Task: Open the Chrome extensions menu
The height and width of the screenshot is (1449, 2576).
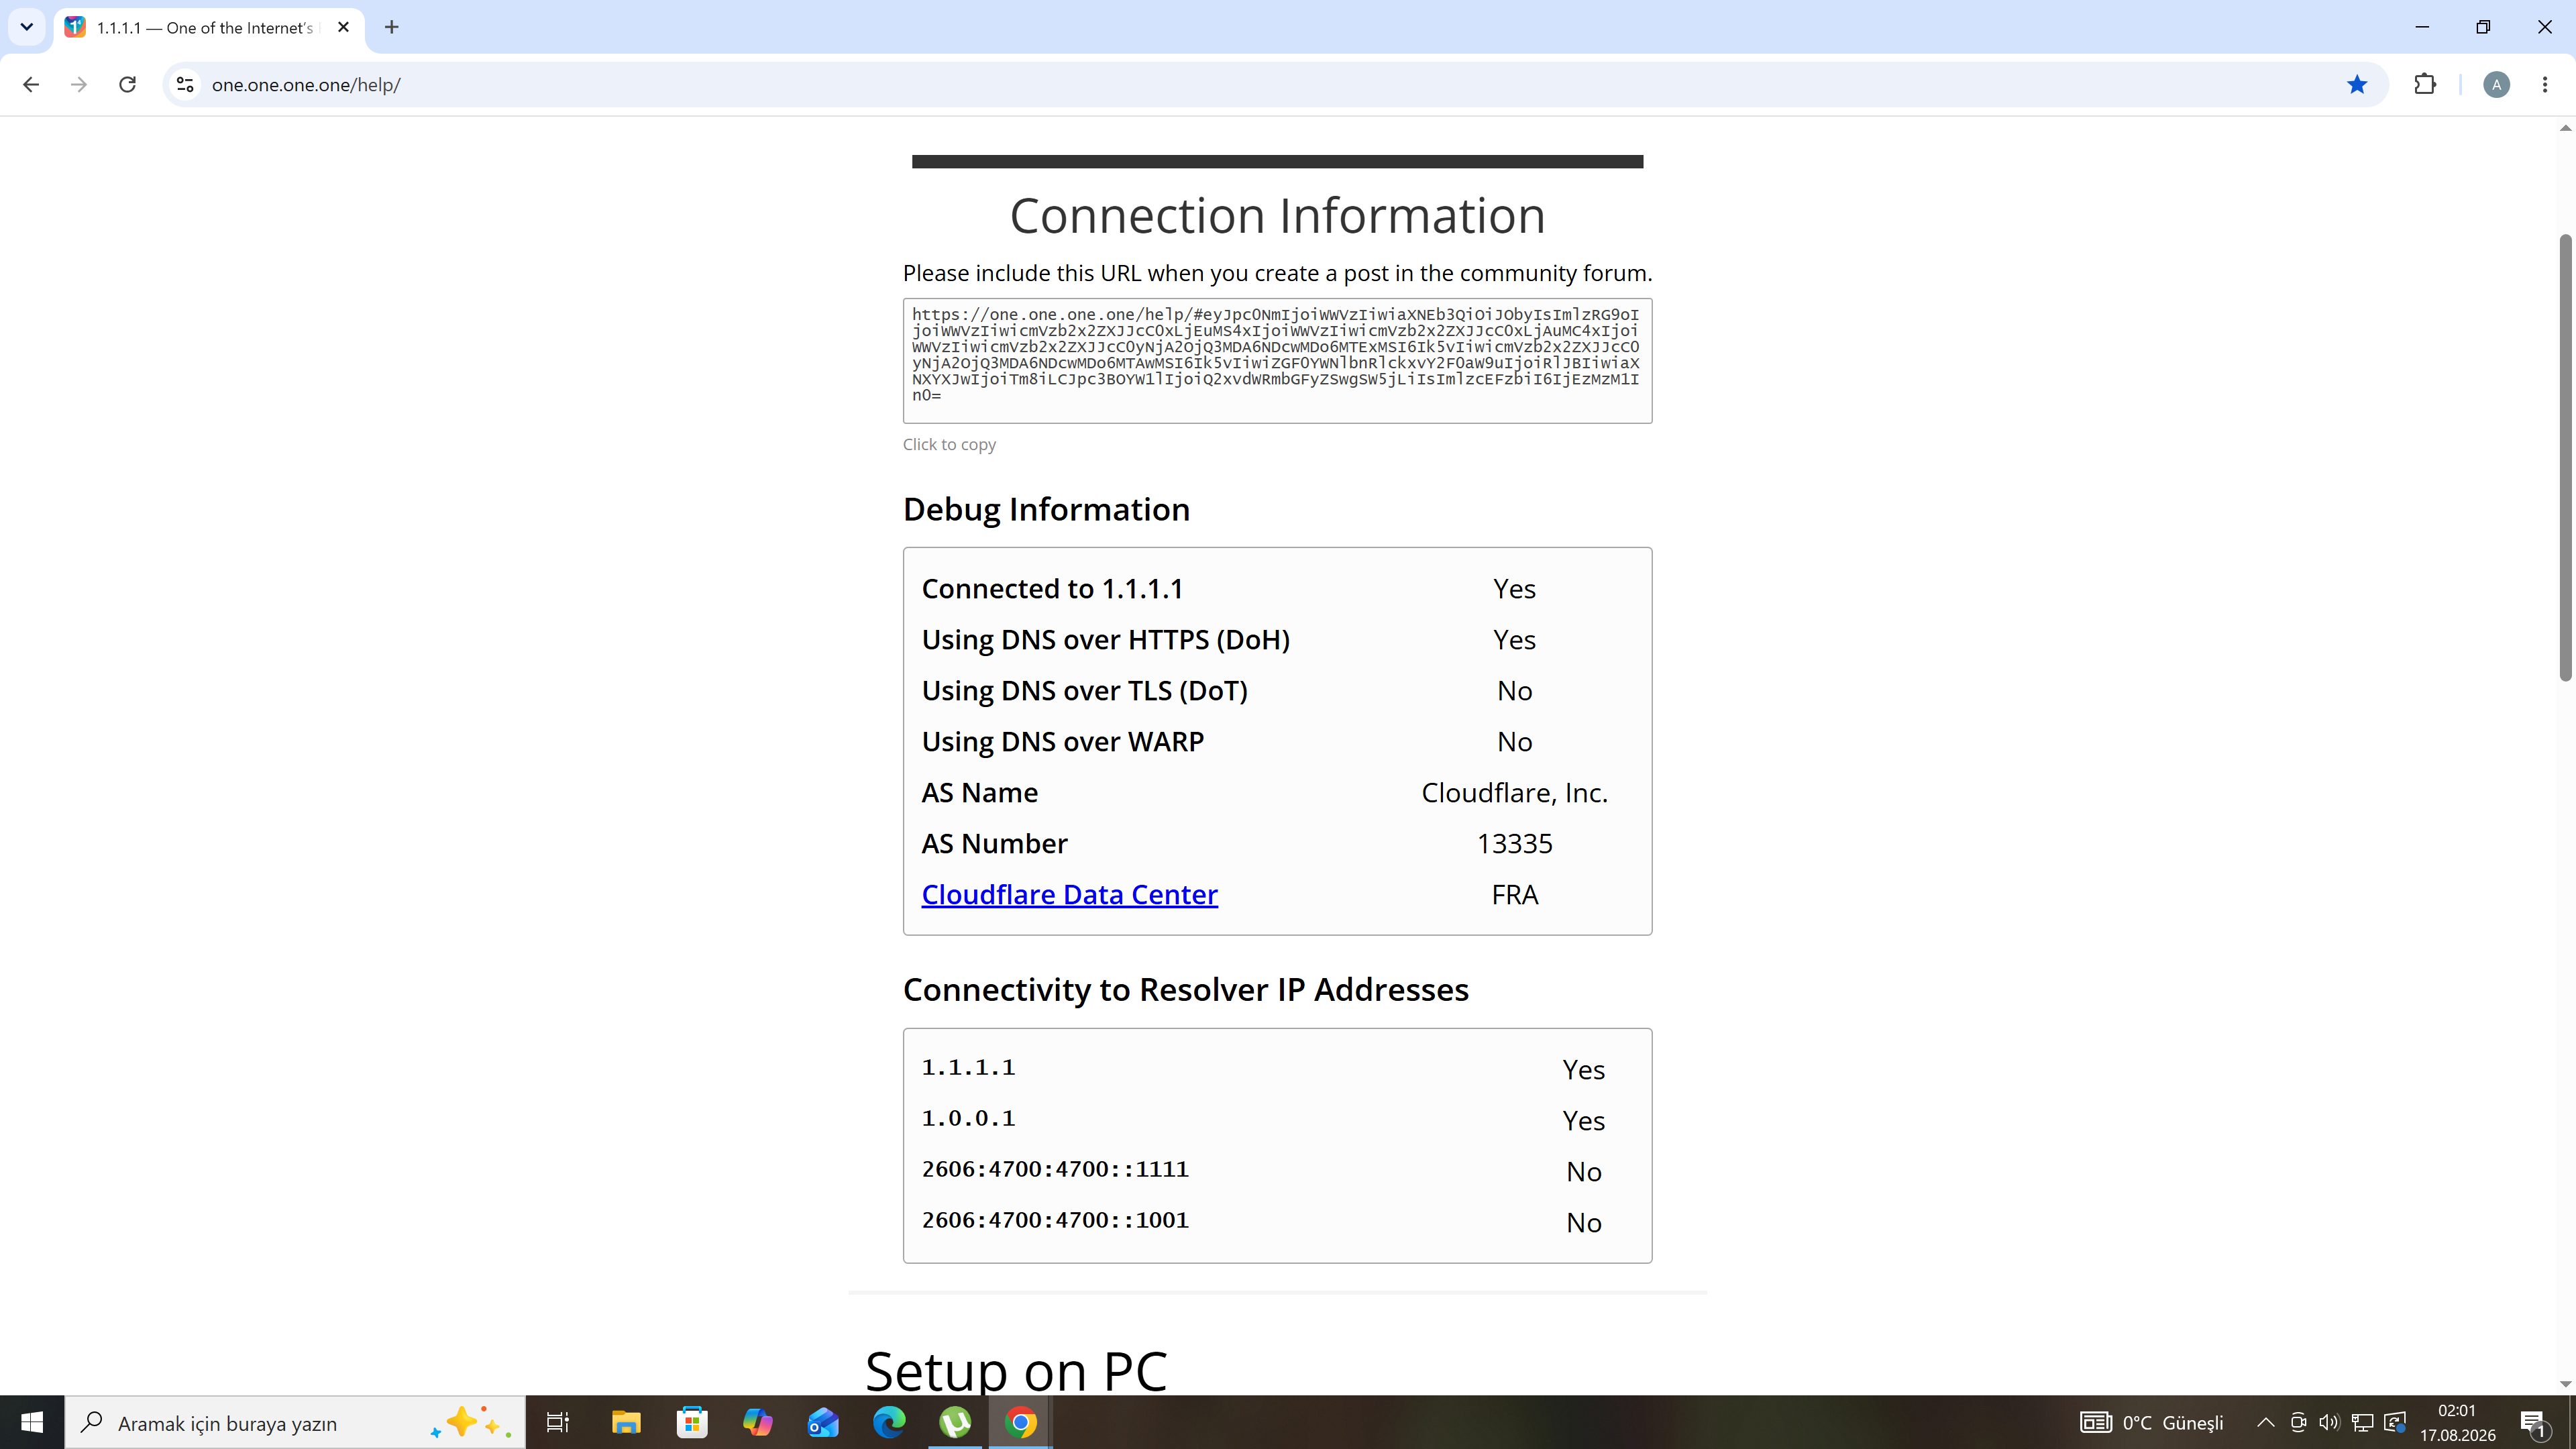Action: (2425, 85)
